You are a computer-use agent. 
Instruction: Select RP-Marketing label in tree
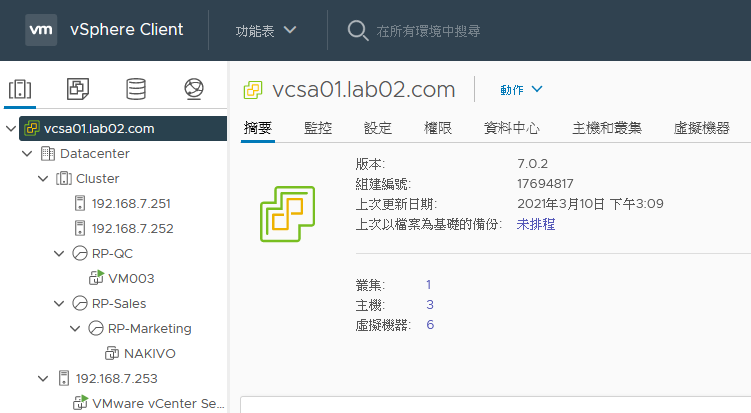149,328
